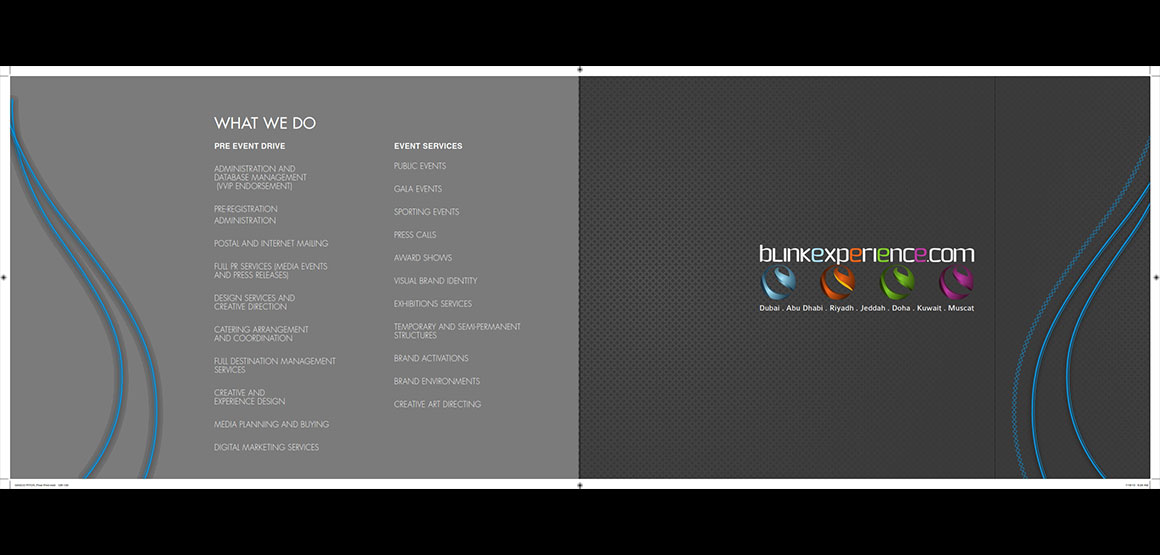1160x555 pixels.
Task: Click the POSTAL AND INTERNET MAILING entry
Action: click(x=271, y=243)
